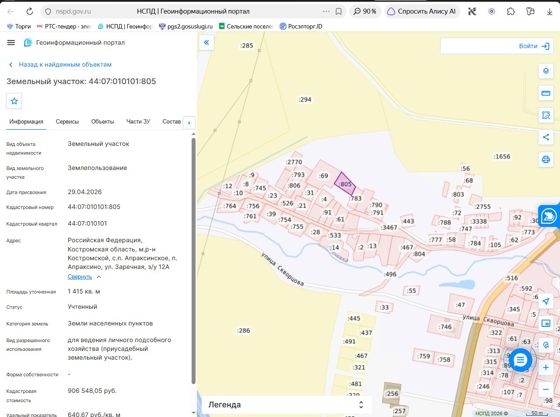Collapse the side panel with double chevron
Viewport: 560px width, 417px height.
(x=206, y=42)
